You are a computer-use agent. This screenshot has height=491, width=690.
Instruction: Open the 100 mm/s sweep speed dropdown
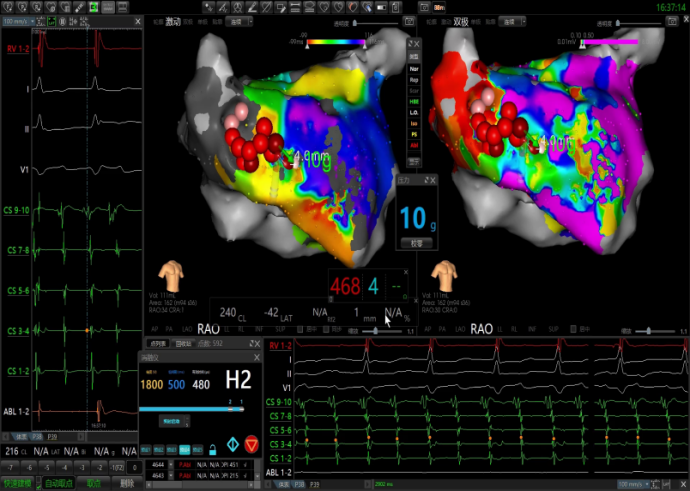click(16, 20)
